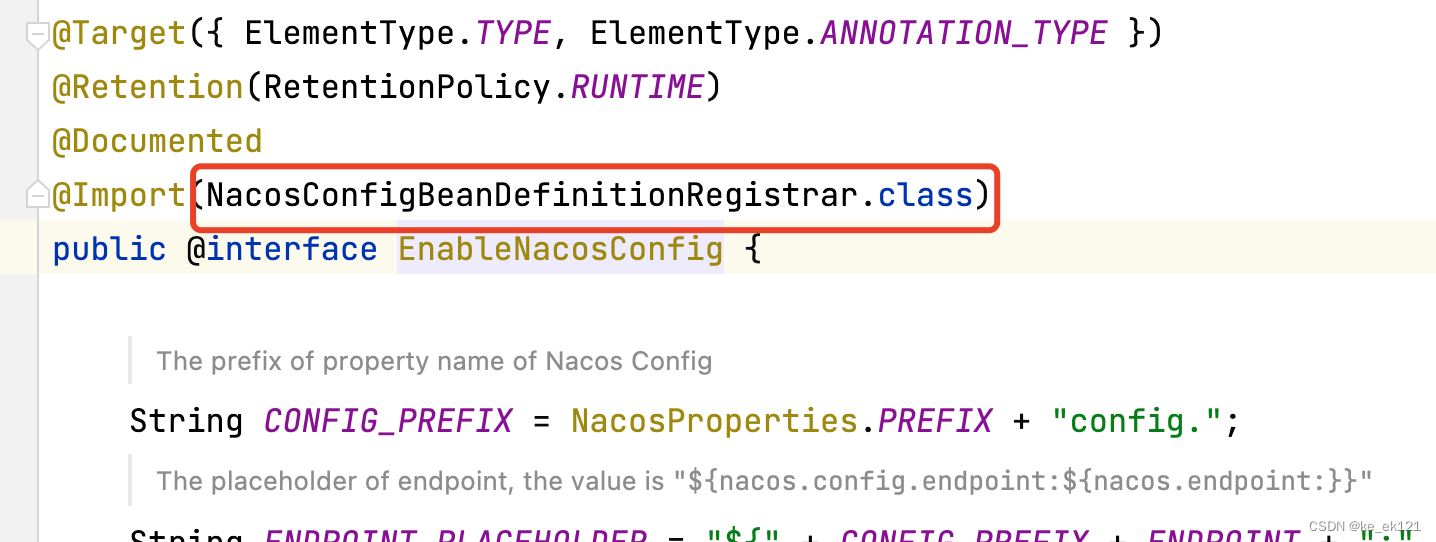Click the @Import annotation
Image resolution: width=1436 pixels, height=542 pixels.
(119, 195)
